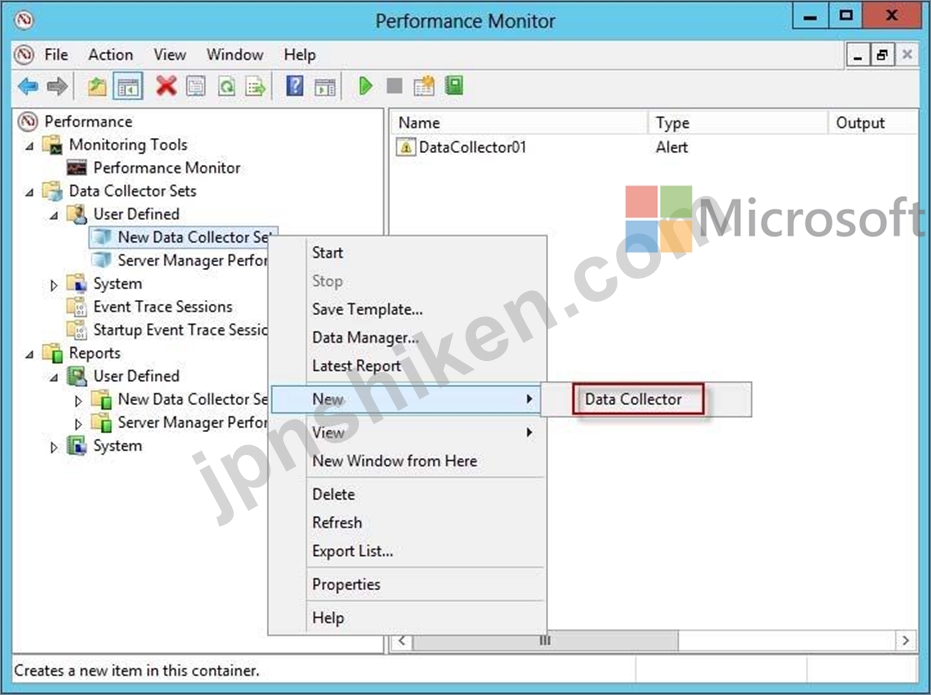Select Latest Report in context menu
The width and height of the screenshot is (931, 695).
[408, 366]
